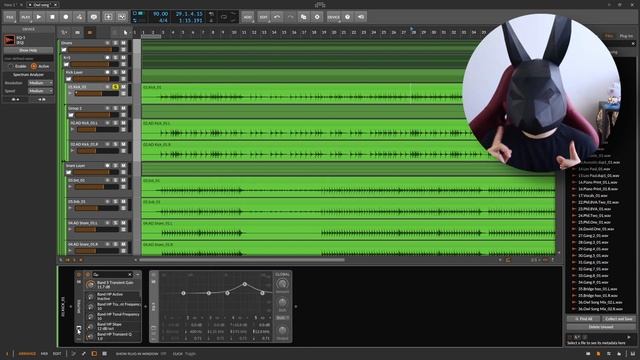Screen dimensions: 640x360
Task: Turn the GLOBAL gain knob in EQ
Action: click(x=282, y=284)
